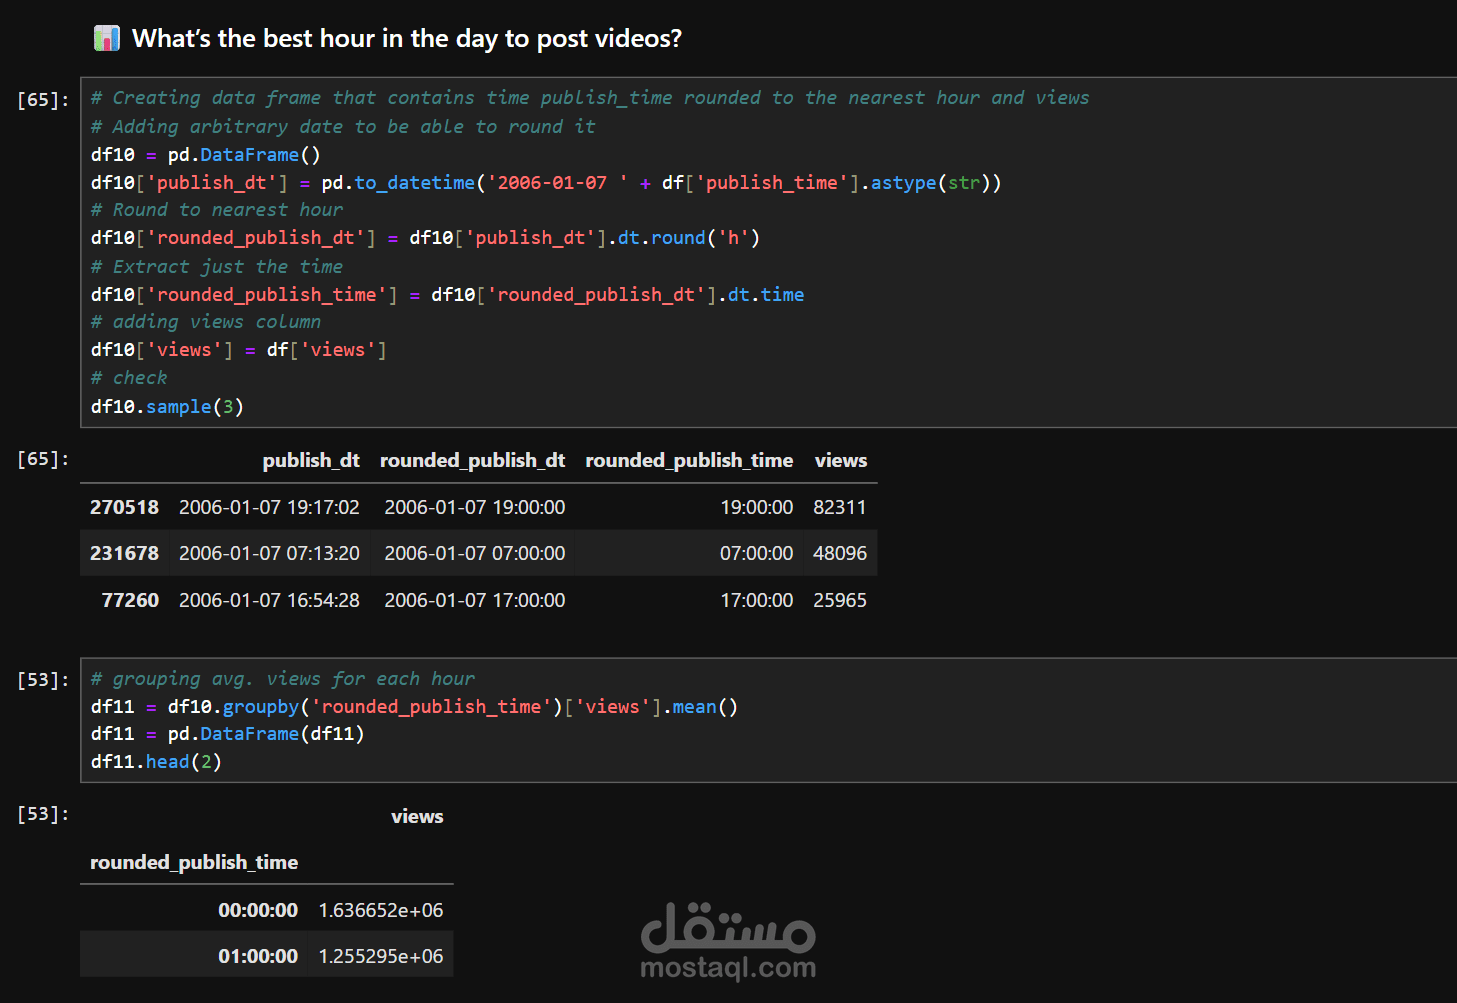
Task: Click views value 82311
Action: point(840,507)
